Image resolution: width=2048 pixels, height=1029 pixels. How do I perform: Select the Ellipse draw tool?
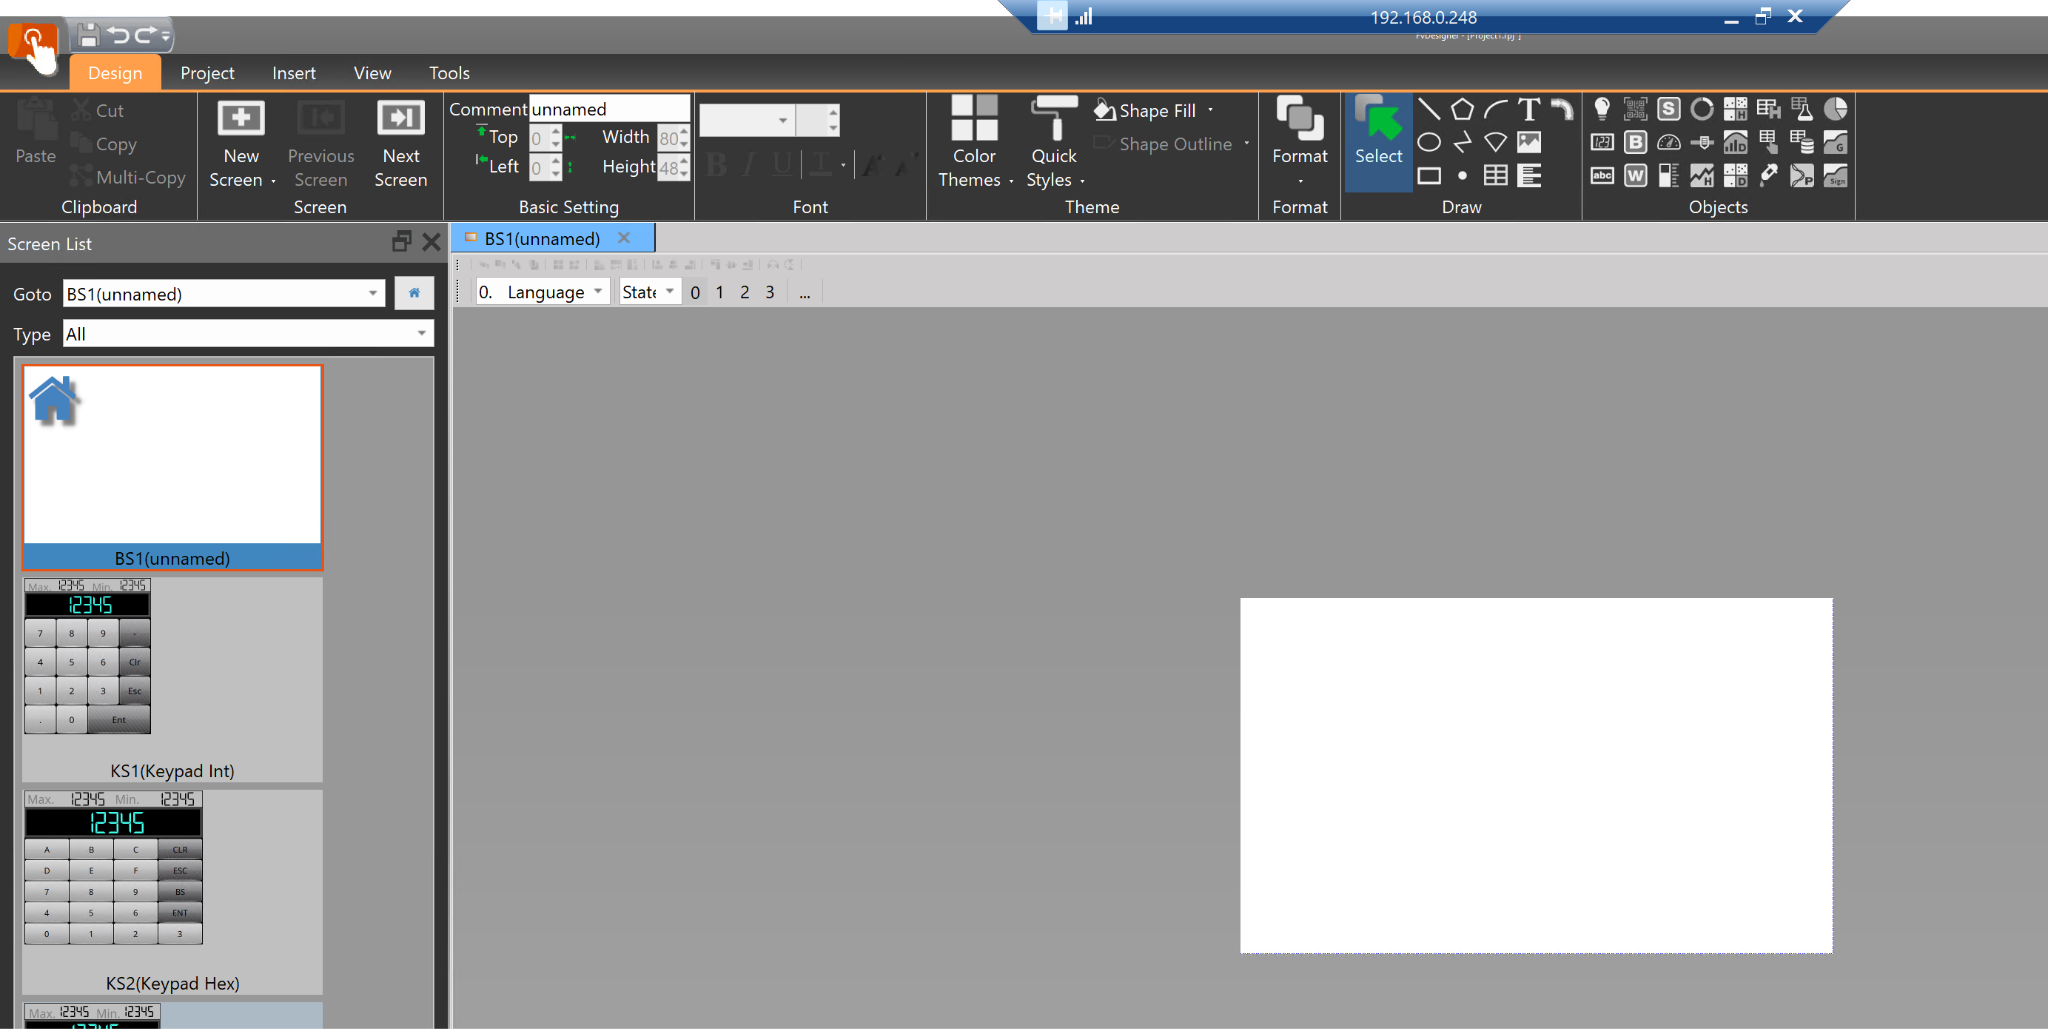[x=1429, y=143]
